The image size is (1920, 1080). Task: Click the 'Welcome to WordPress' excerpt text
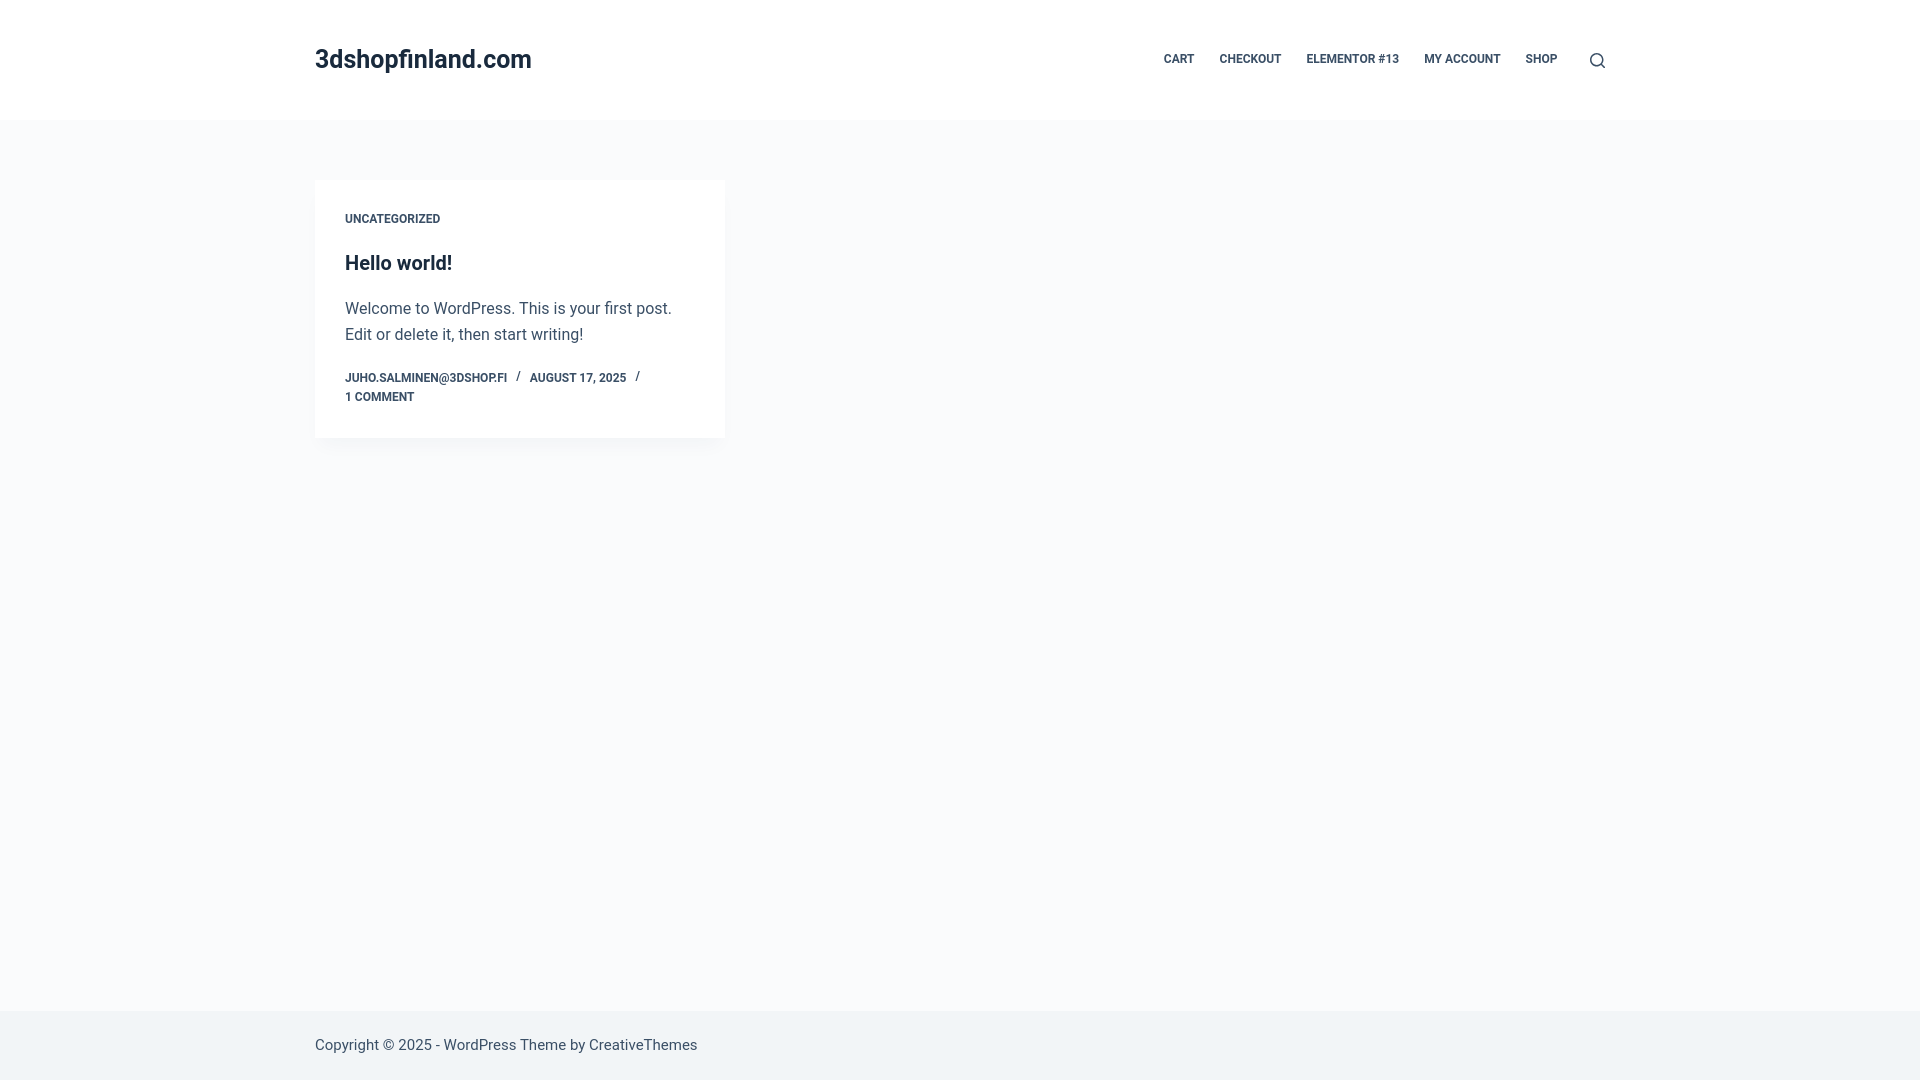pos(508,322)
